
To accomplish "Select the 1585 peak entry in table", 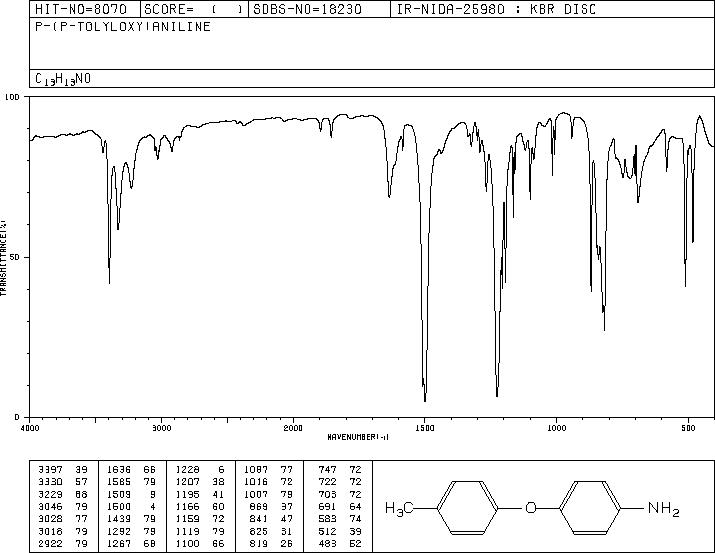I will coord(131,482).
